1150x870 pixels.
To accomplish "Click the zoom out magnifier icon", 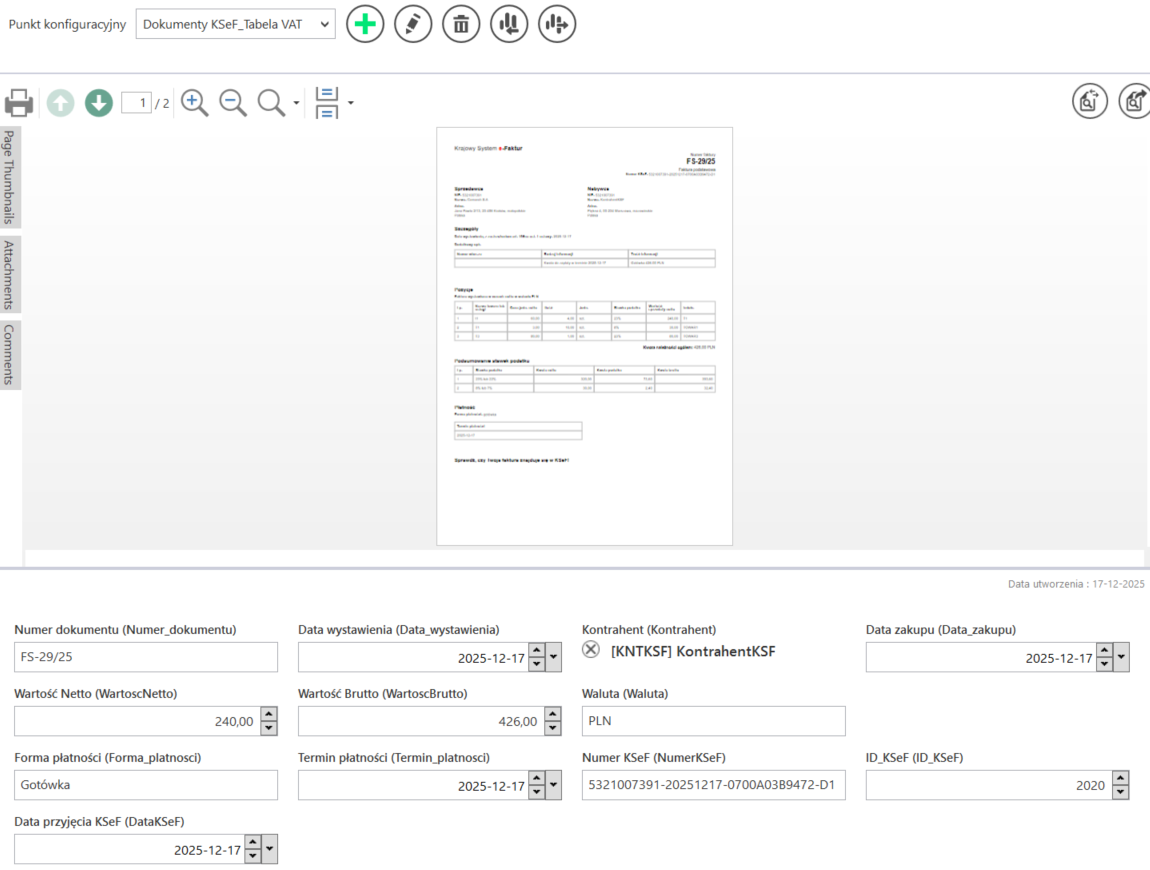I will [233, 102].
